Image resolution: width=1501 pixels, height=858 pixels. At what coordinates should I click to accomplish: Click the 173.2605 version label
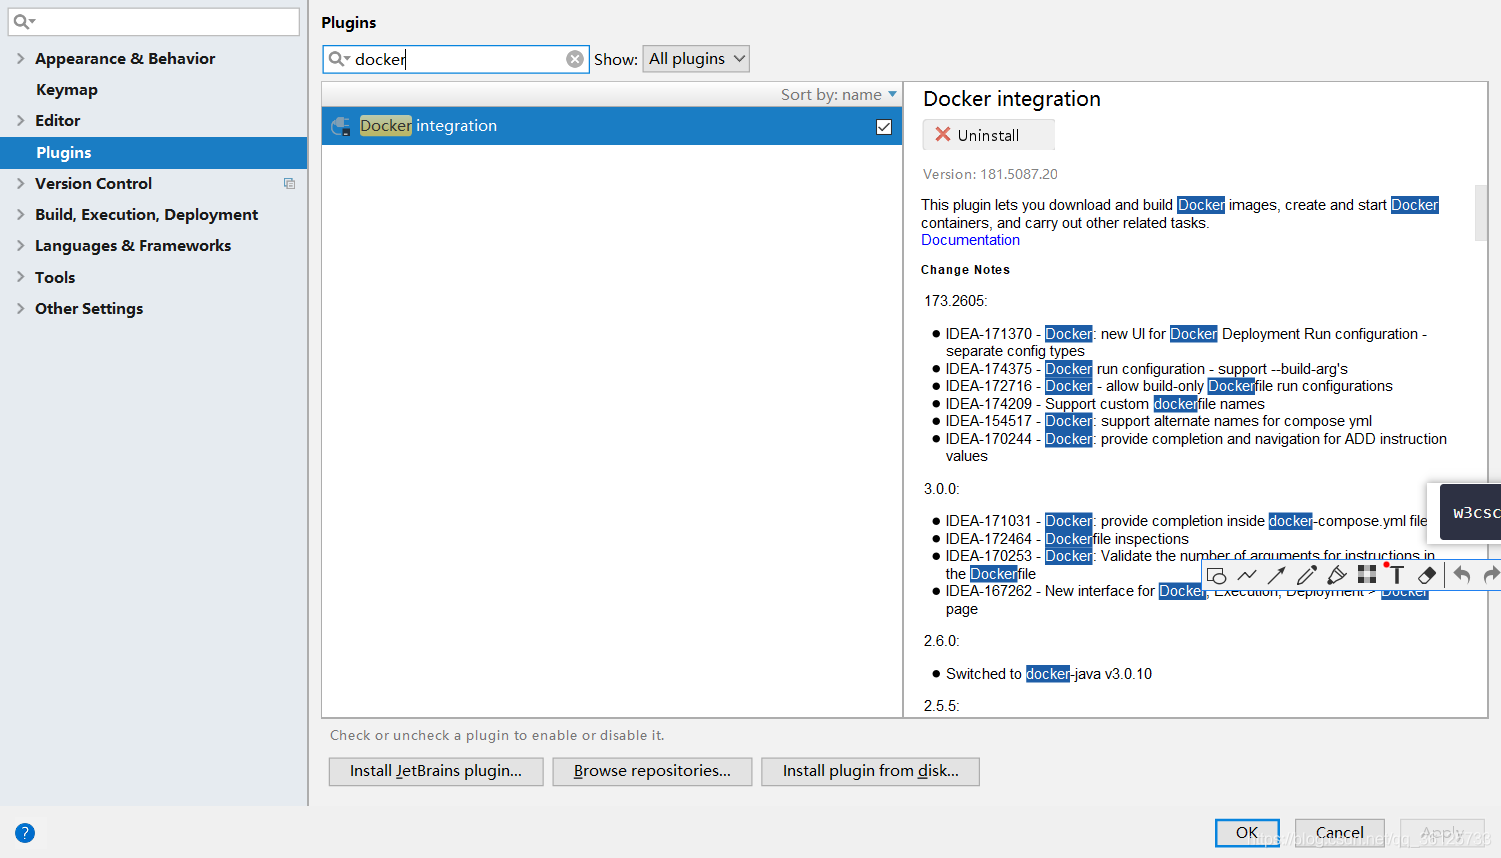955,301
